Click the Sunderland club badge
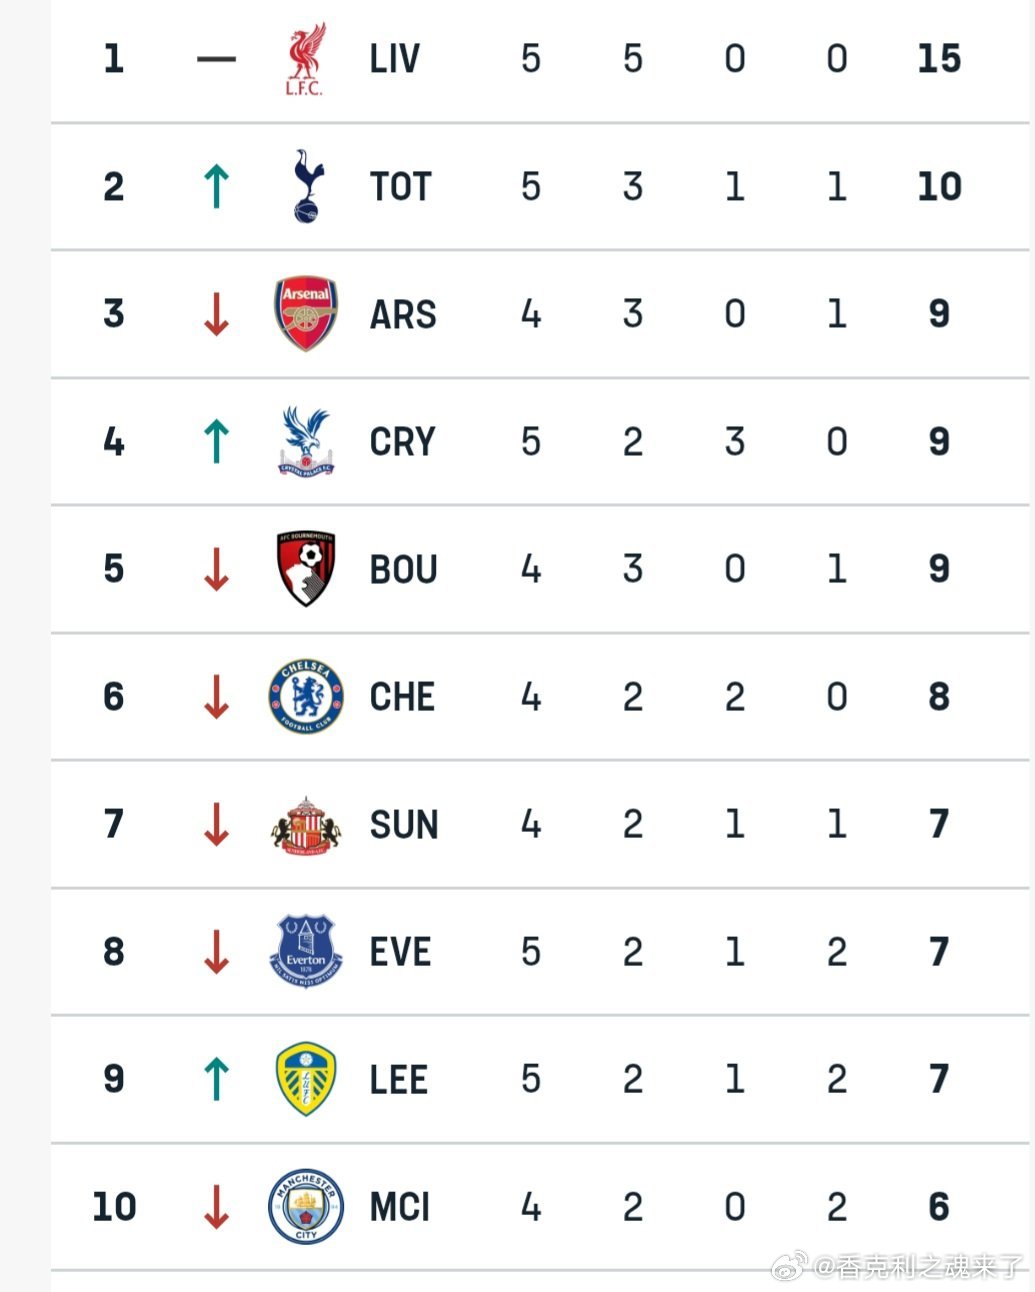1035x1292 pixels. coord(306,825)
